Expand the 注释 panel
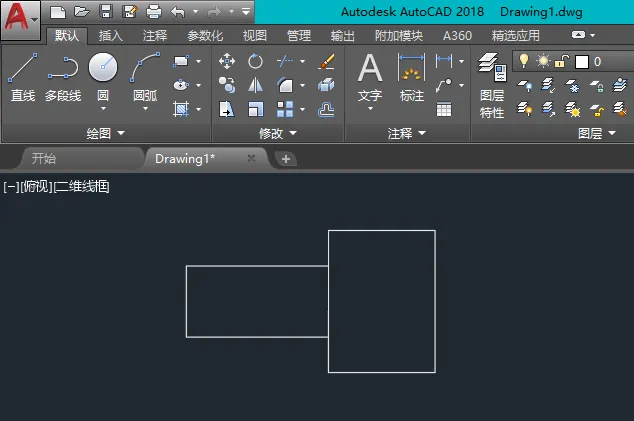 click(x=407, y=133)
